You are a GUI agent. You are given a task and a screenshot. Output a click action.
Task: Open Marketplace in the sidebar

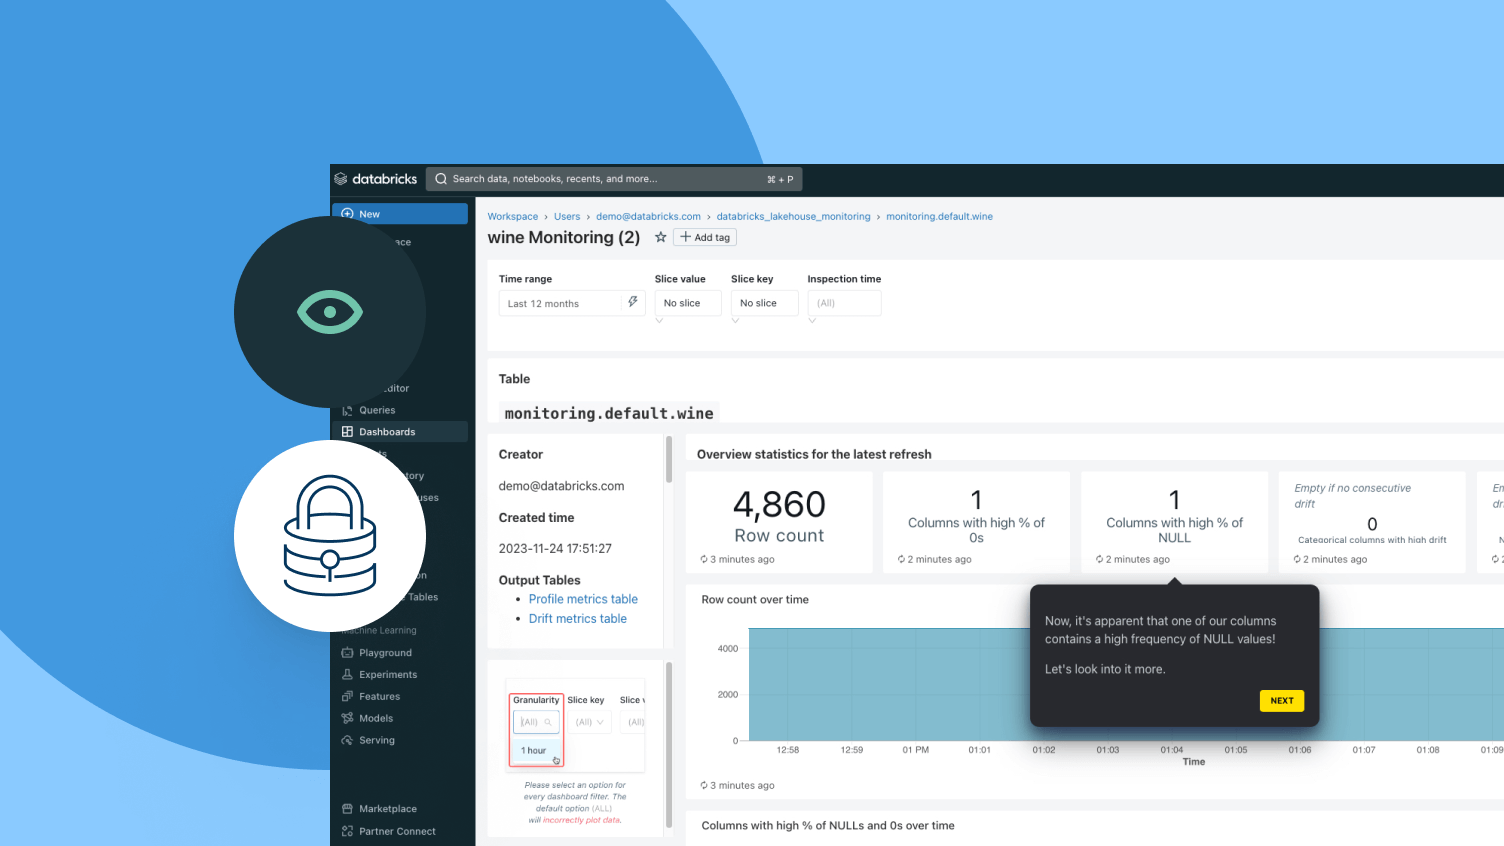tap(388, 809)
